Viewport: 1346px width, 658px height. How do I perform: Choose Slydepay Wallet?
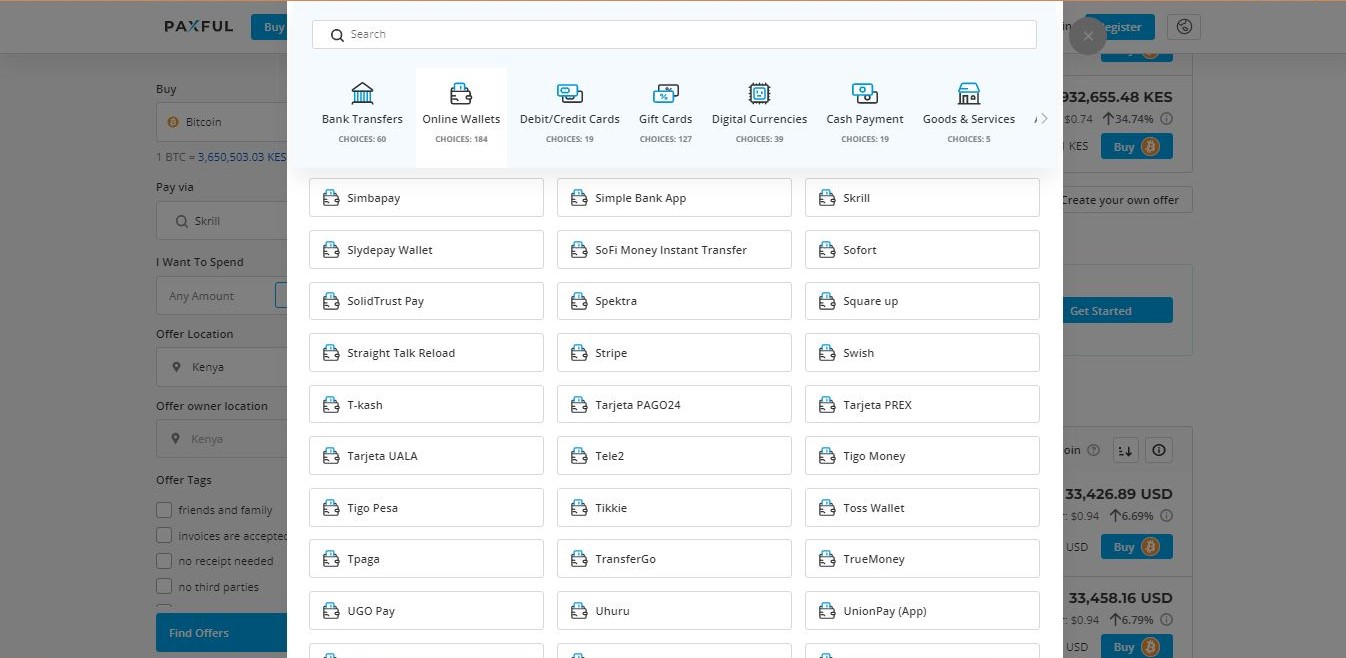[x=426, y=250]
